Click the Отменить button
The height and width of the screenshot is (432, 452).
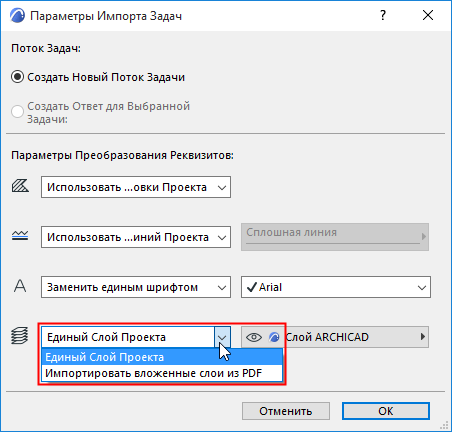[x=286, y=411]
